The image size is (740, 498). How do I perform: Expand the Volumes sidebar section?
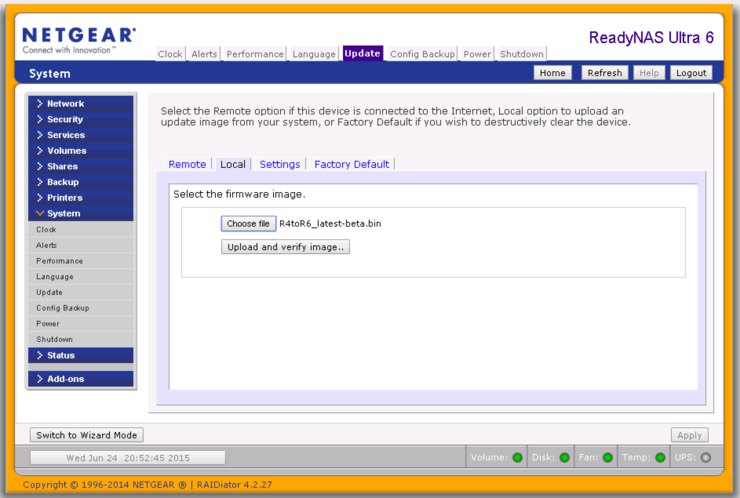point(81,151)
